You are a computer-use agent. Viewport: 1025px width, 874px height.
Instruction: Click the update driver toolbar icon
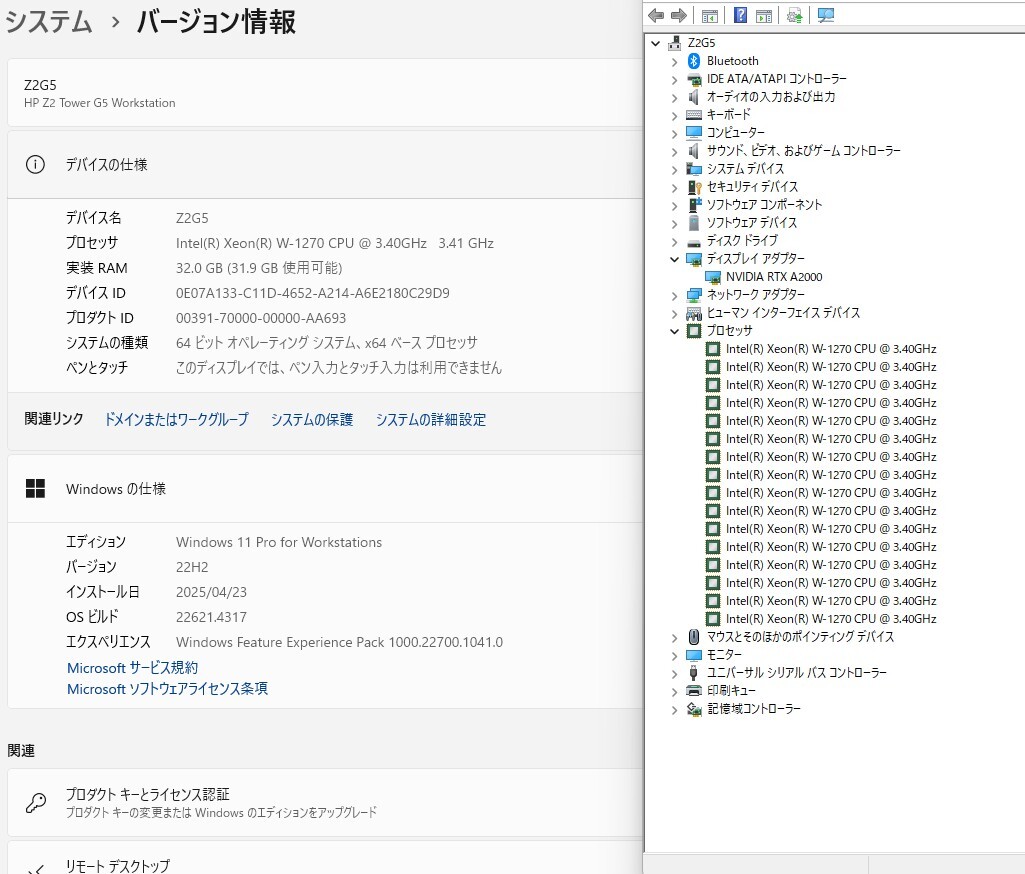(x=794, y=15)
